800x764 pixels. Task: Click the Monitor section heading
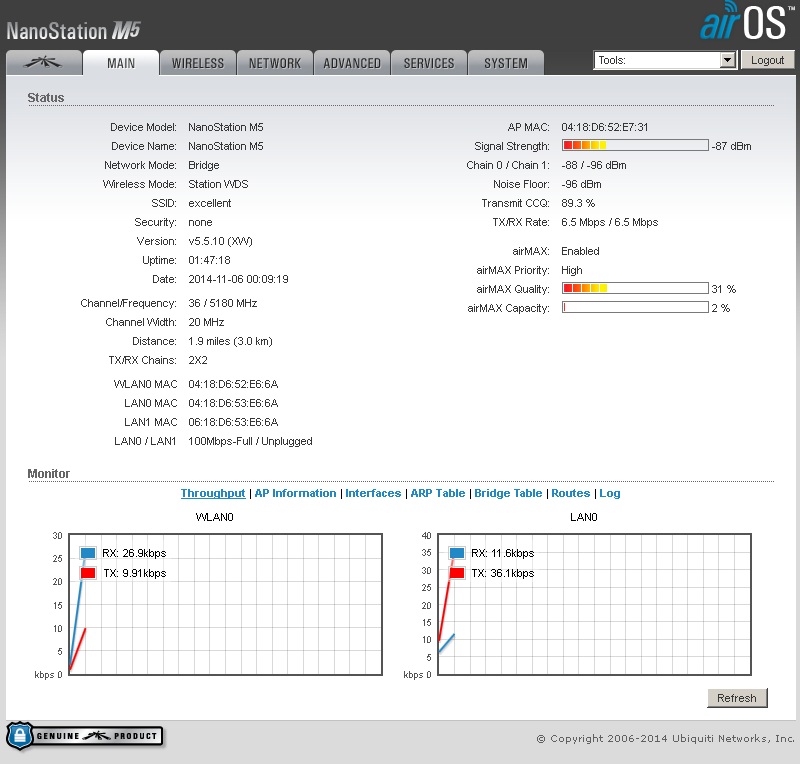coord(48,474)
